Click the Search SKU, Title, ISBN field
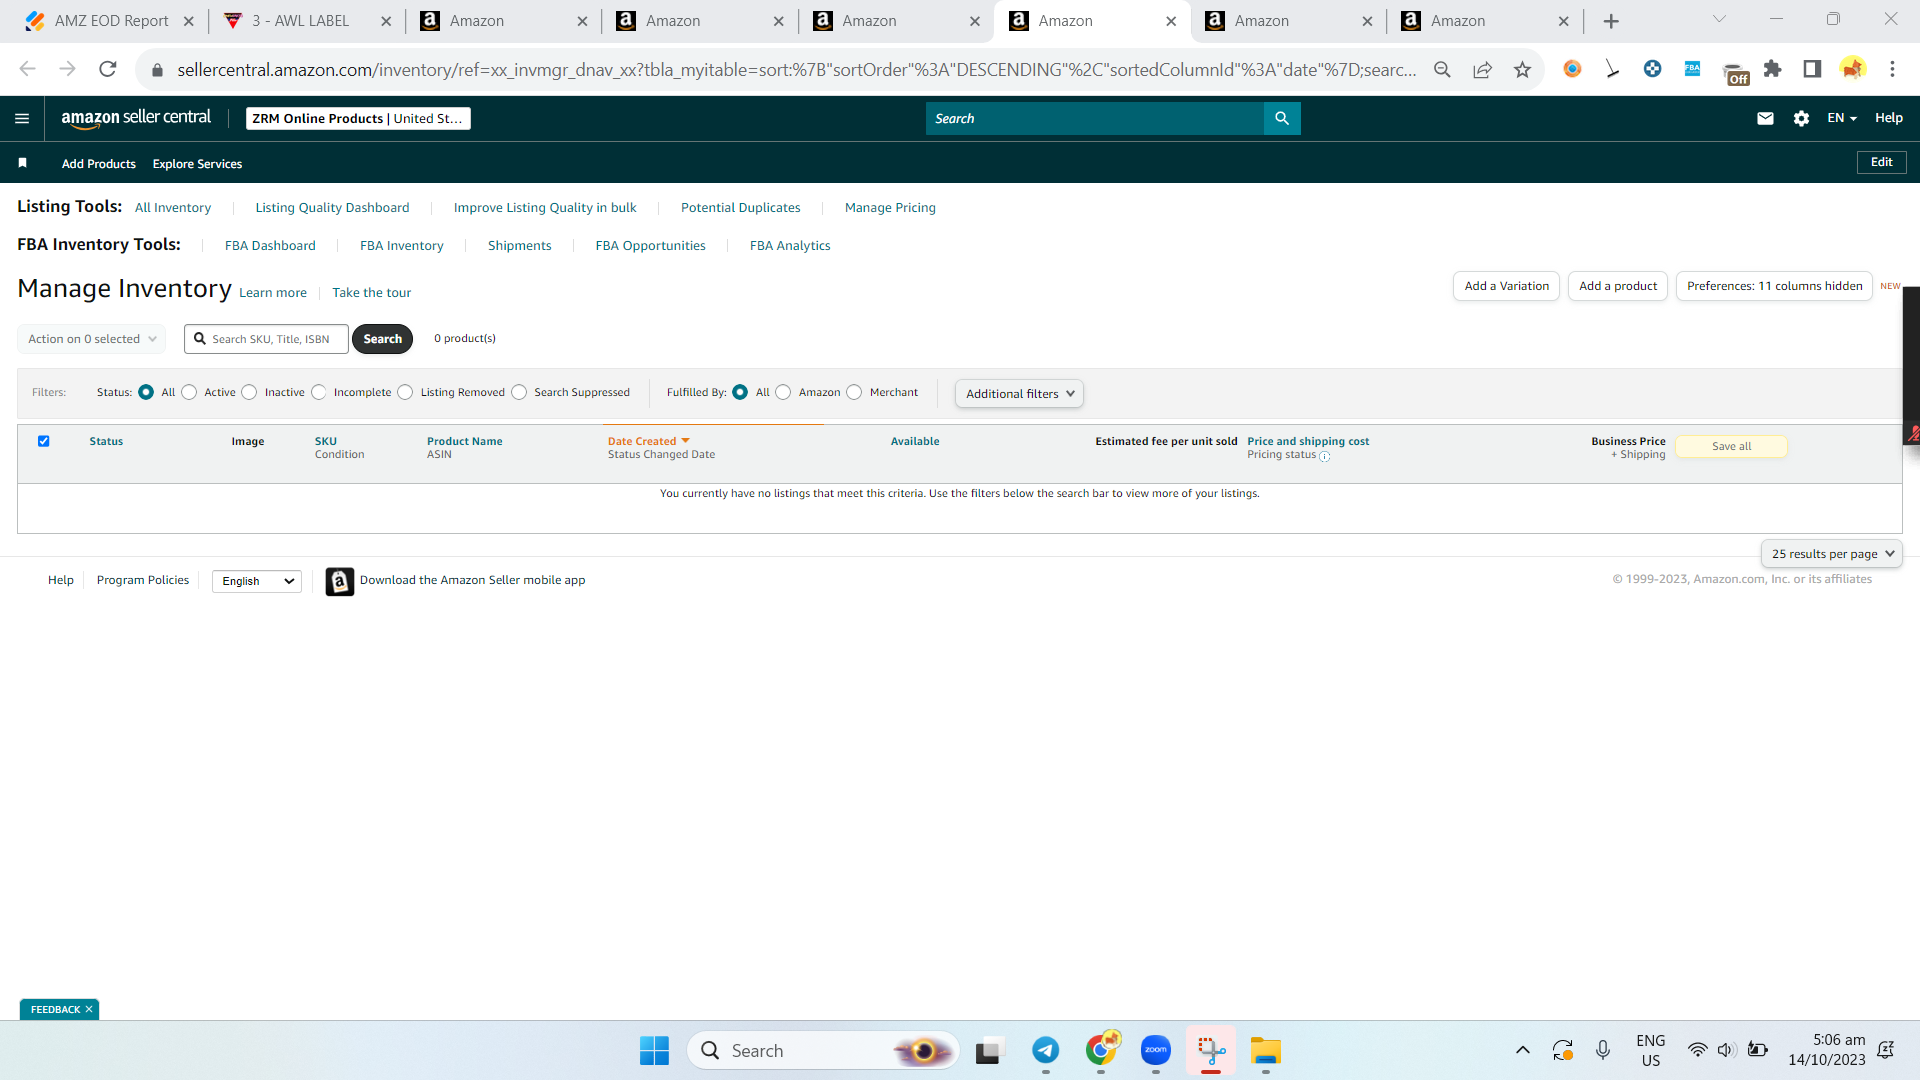This screenshot has height=1080, width=1920. 267,339
